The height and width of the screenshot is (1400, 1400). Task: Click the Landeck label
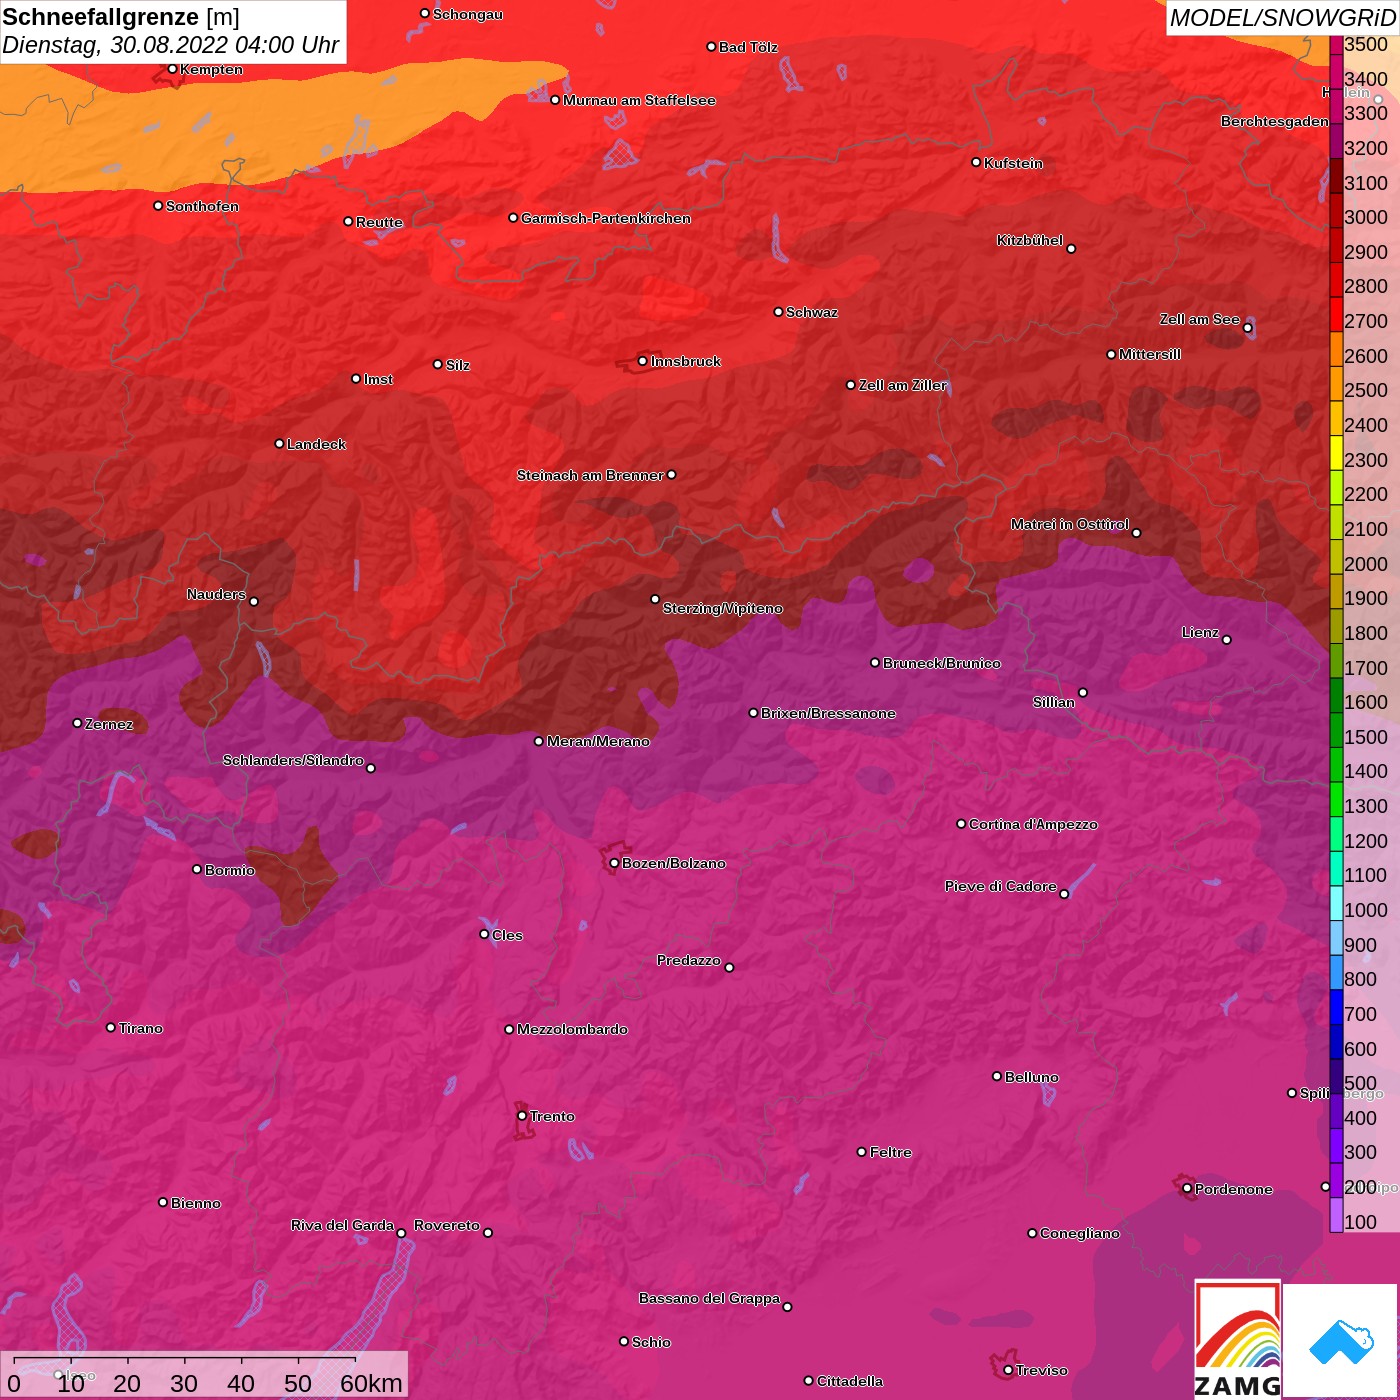(316, 444)
